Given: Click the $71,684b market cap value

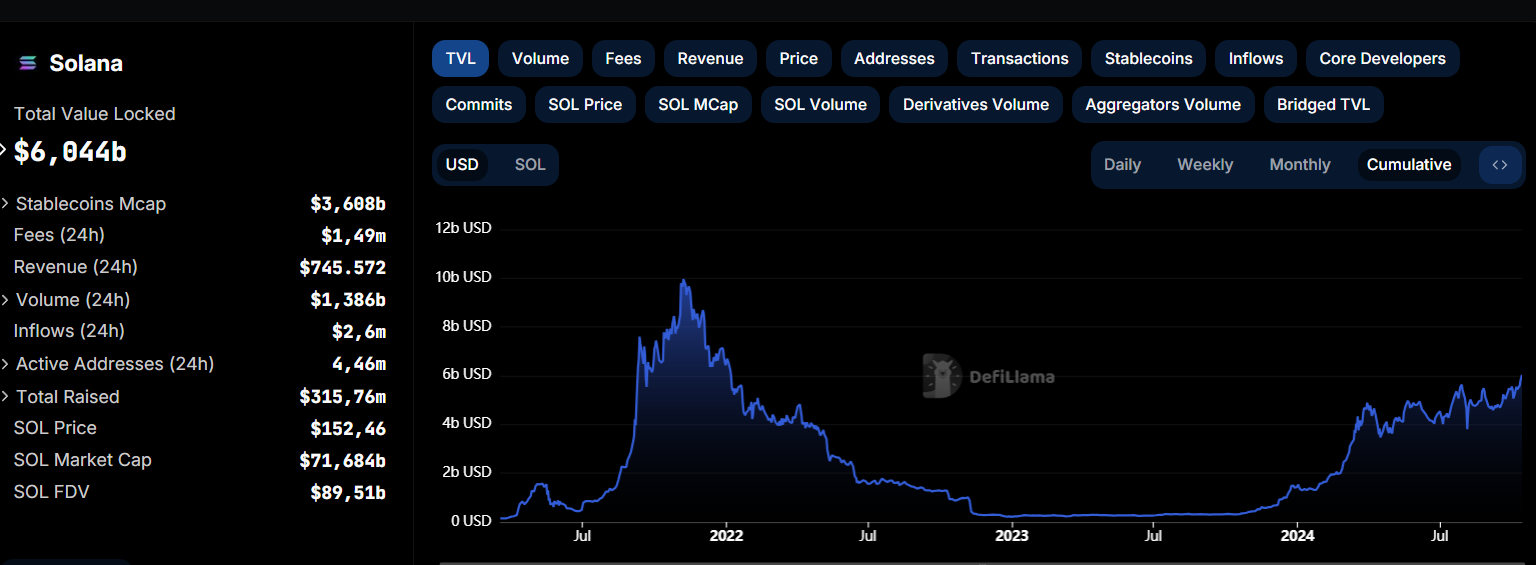Looking at the screenshot, I should click(x=342, y=461).
